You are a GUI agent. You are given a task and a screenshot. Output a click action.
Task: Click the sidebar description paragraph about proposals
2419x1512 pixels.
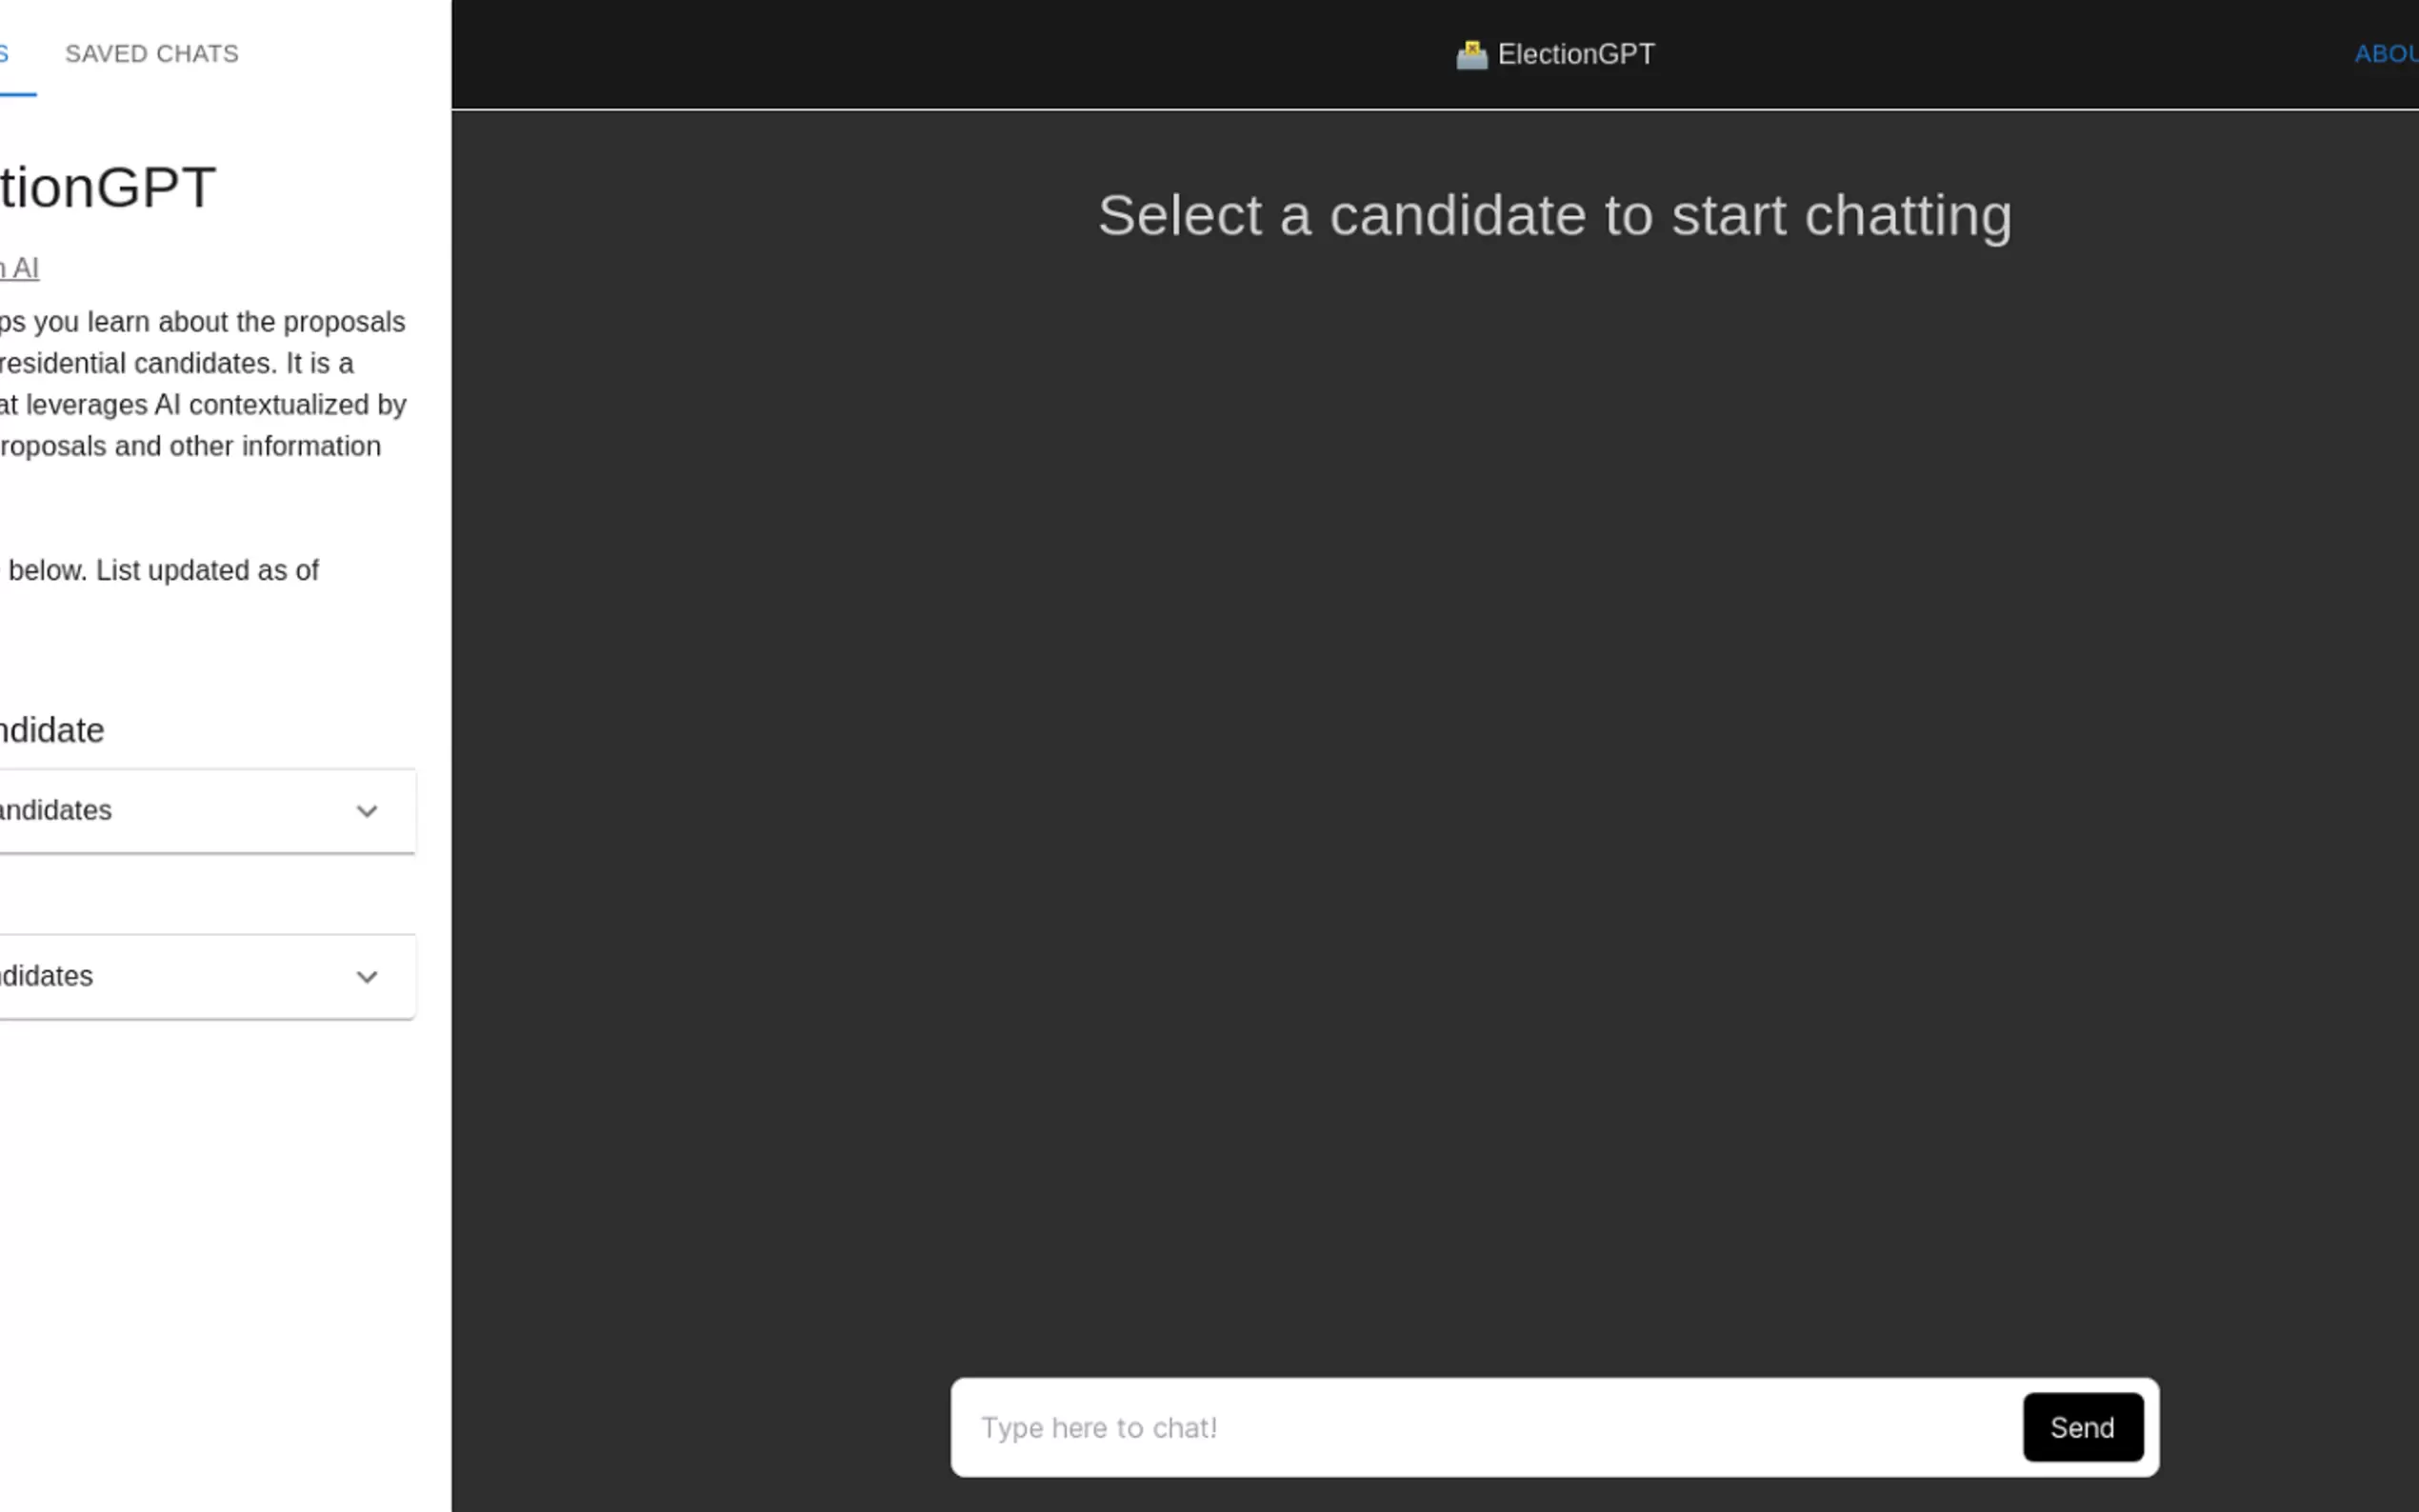pos(200,384)
